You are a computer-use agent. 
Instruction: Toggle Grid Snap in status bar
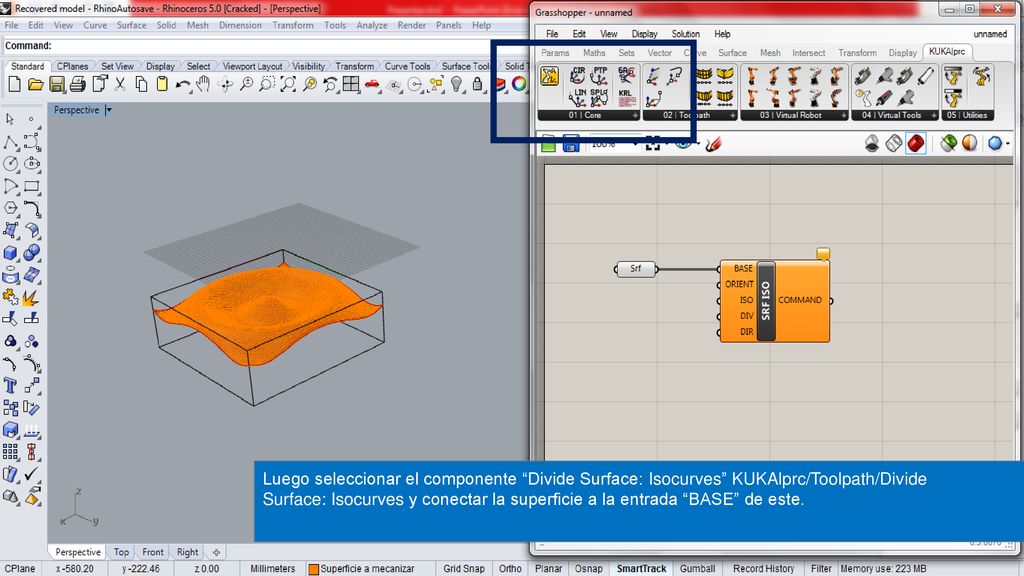click(x=464, y=569)
